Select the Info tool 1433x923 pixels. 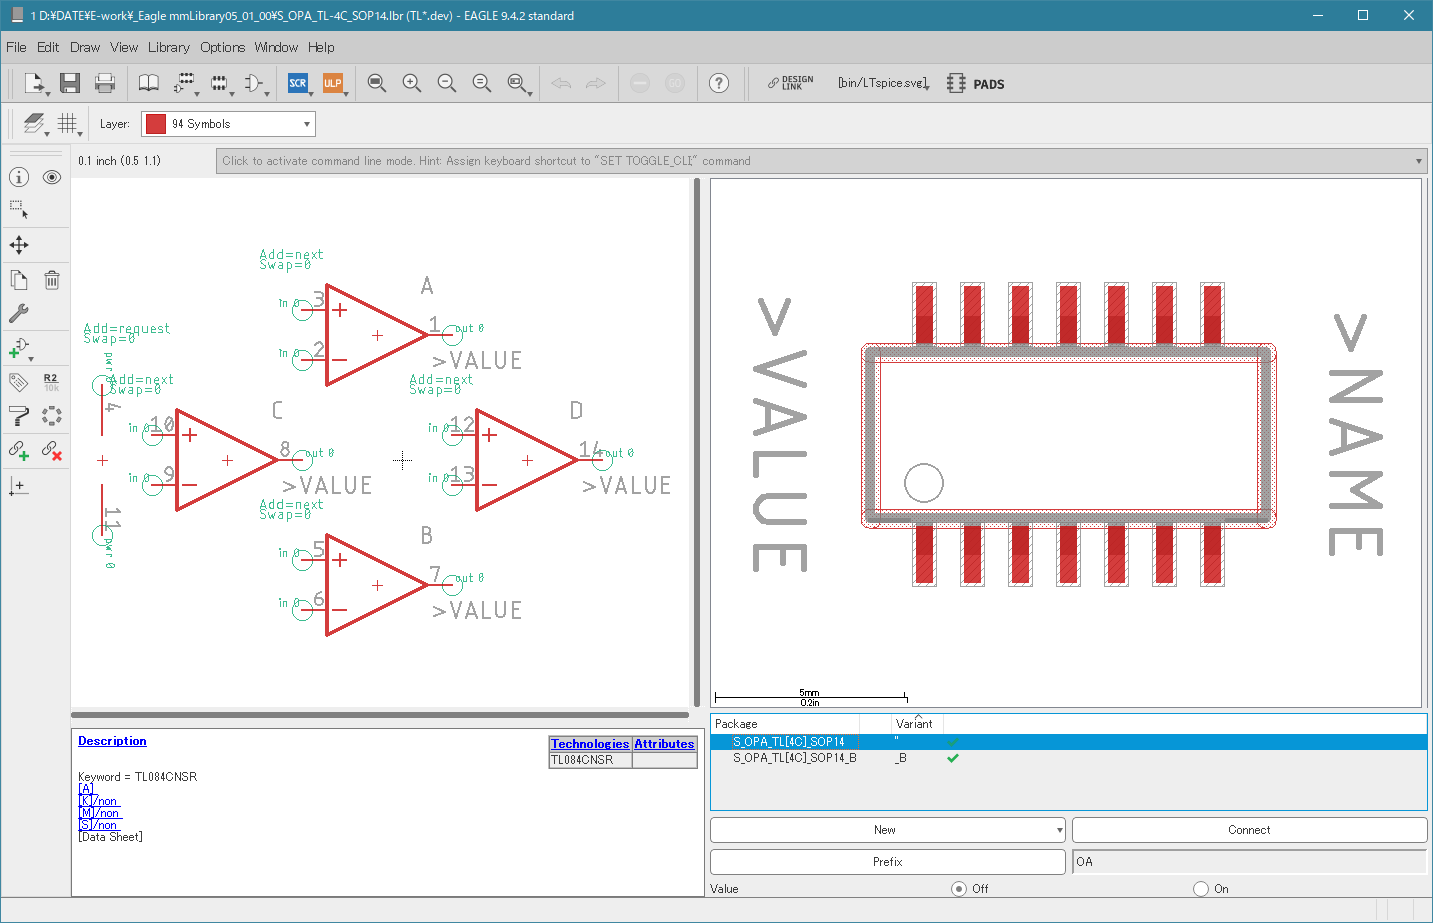[x=19, y=177]
